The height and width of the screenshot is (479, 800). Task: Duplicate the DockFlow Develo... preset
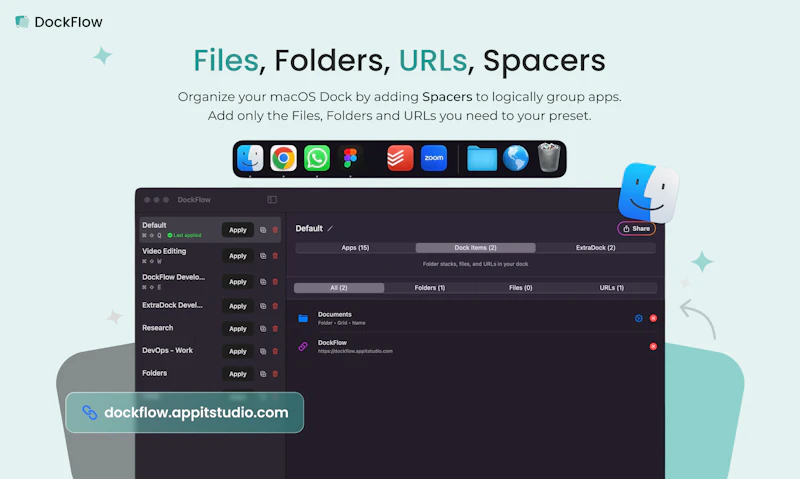tap(263, 282)
